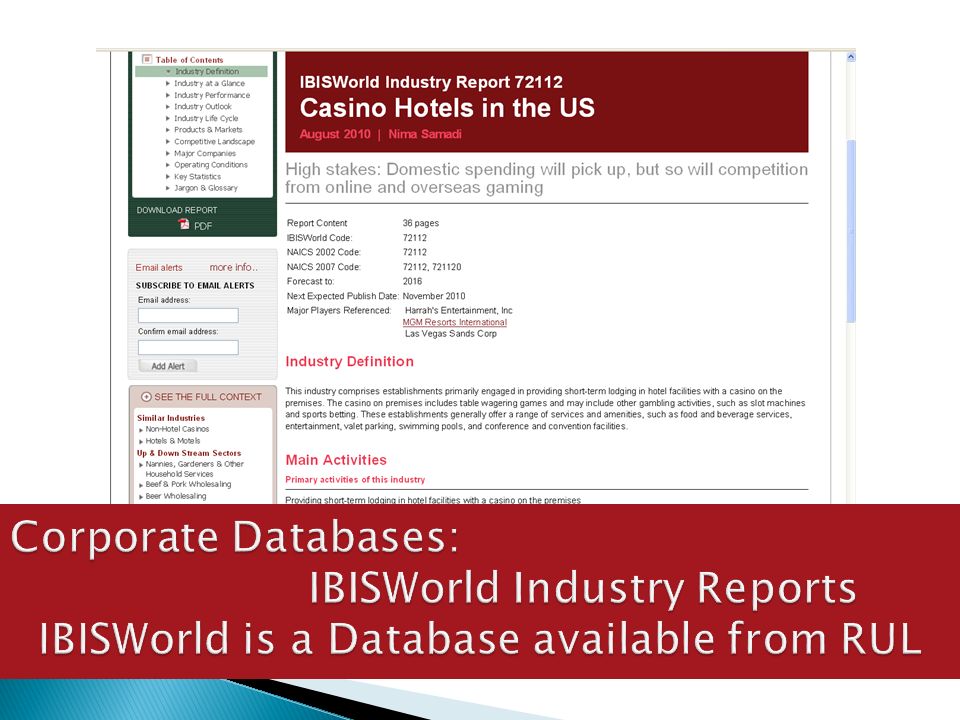Click the DOWNLOAD REPORT label
This screenshot has height=720, width=960.
(177, 210)
